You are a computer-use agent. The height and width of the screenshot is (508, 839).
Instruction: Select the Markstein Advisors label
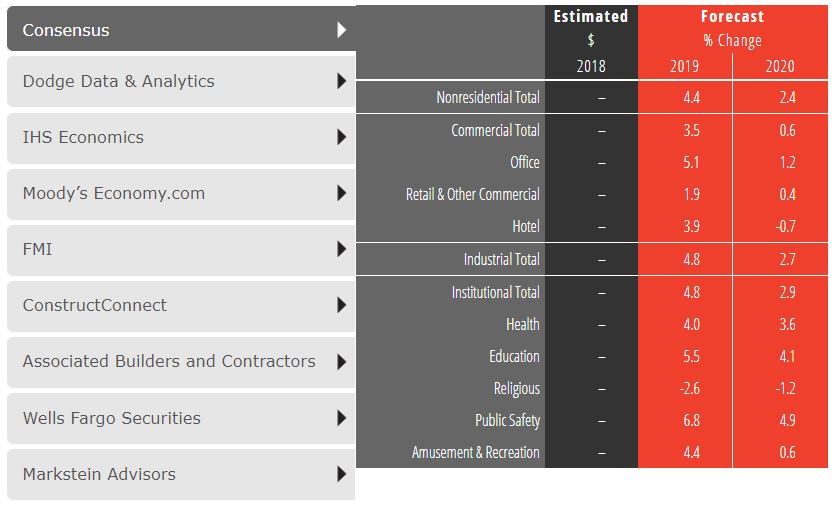[99, 474]
